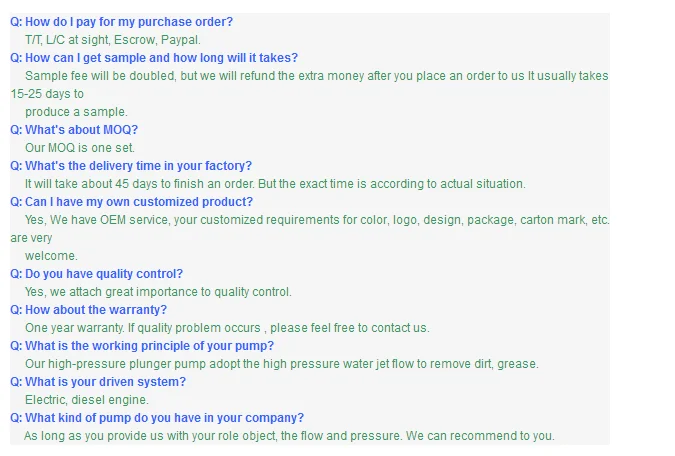This screenshot has width=675, height=456.
Task: Click the question about factory delivery time
Action: pos(130,166)
